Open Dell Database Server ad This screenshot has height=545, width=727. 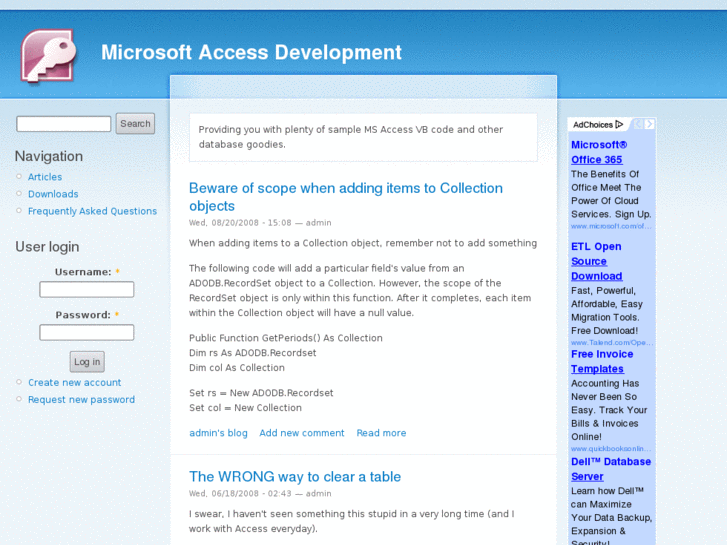(x=611, y=469)
